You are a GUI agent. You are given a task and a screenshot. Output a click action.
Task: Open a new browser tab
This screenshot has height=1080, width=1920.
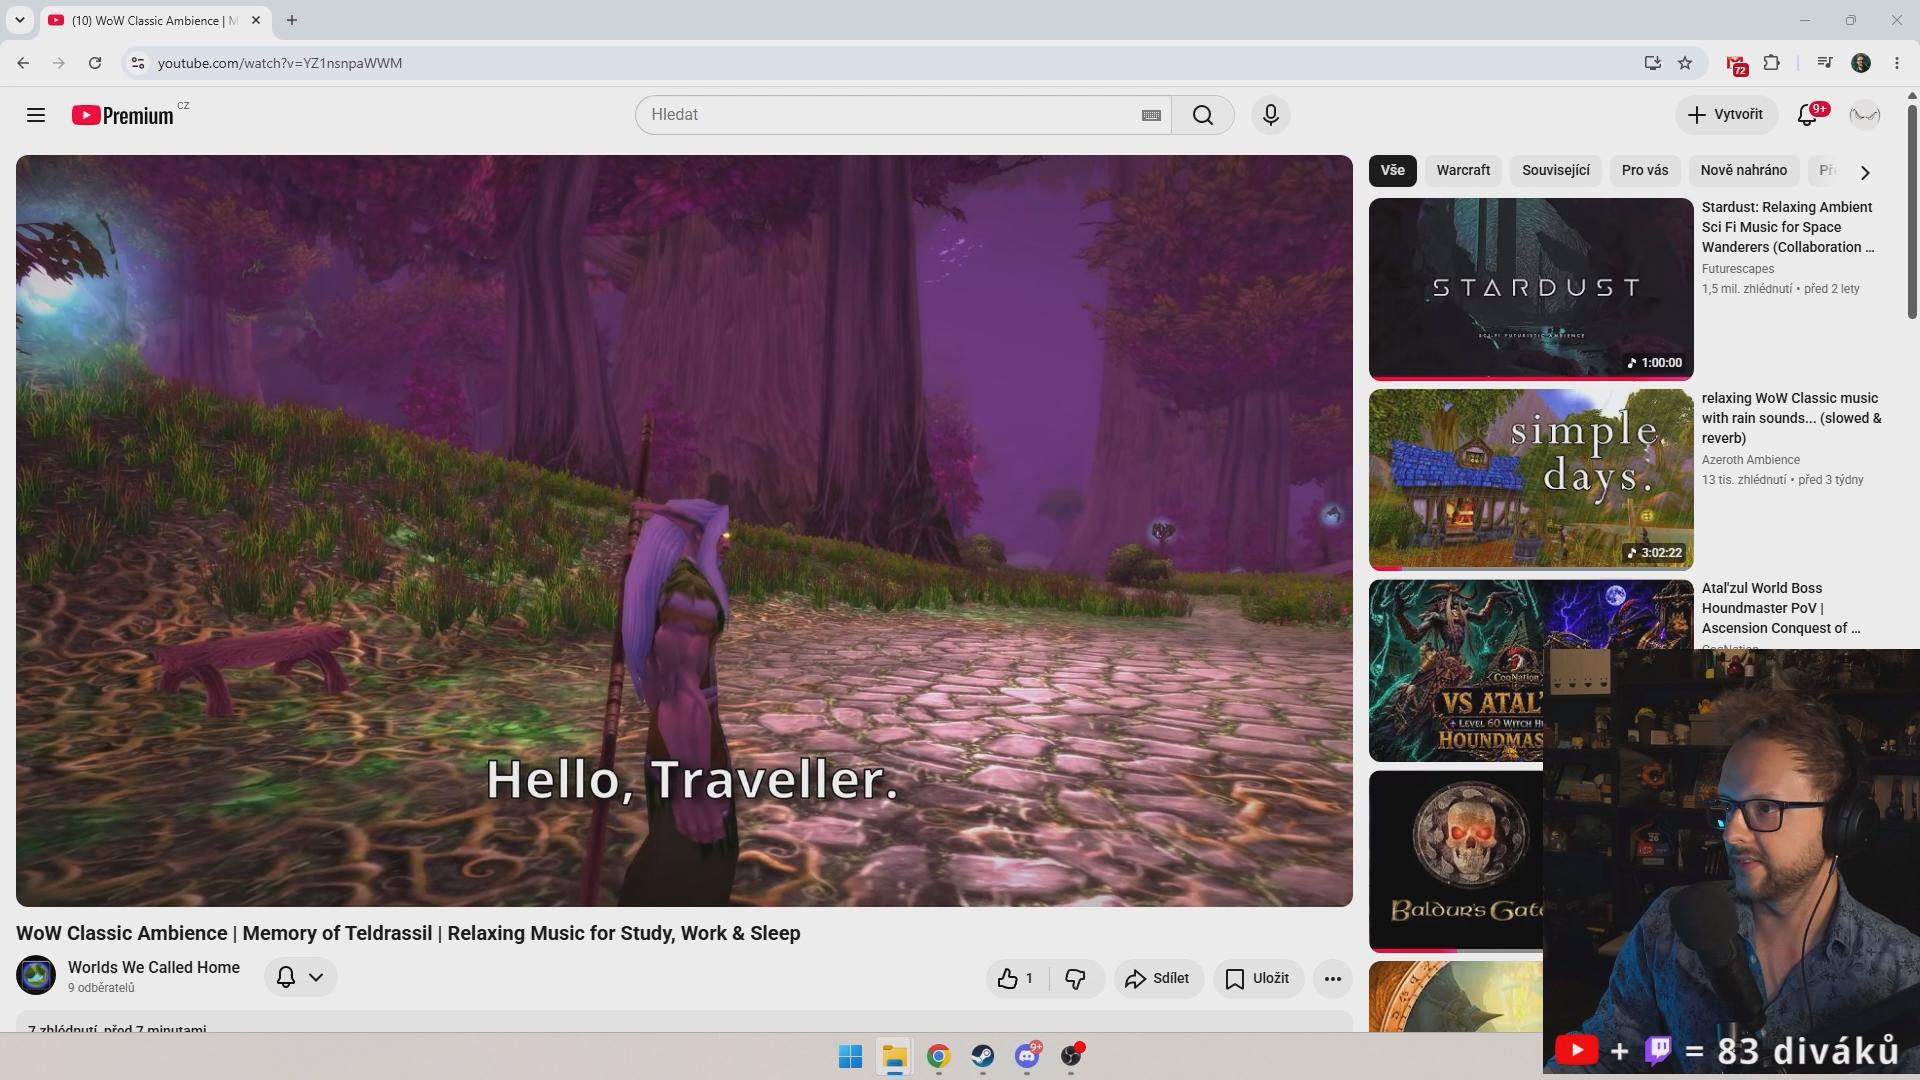coord(292,20)
